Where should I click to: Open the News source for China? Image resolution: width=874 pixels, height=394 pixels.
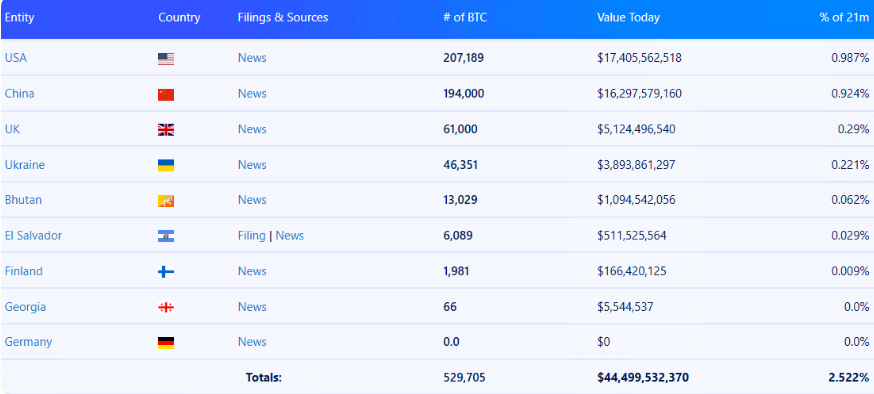pyautogui.click(x=252, y=93)
